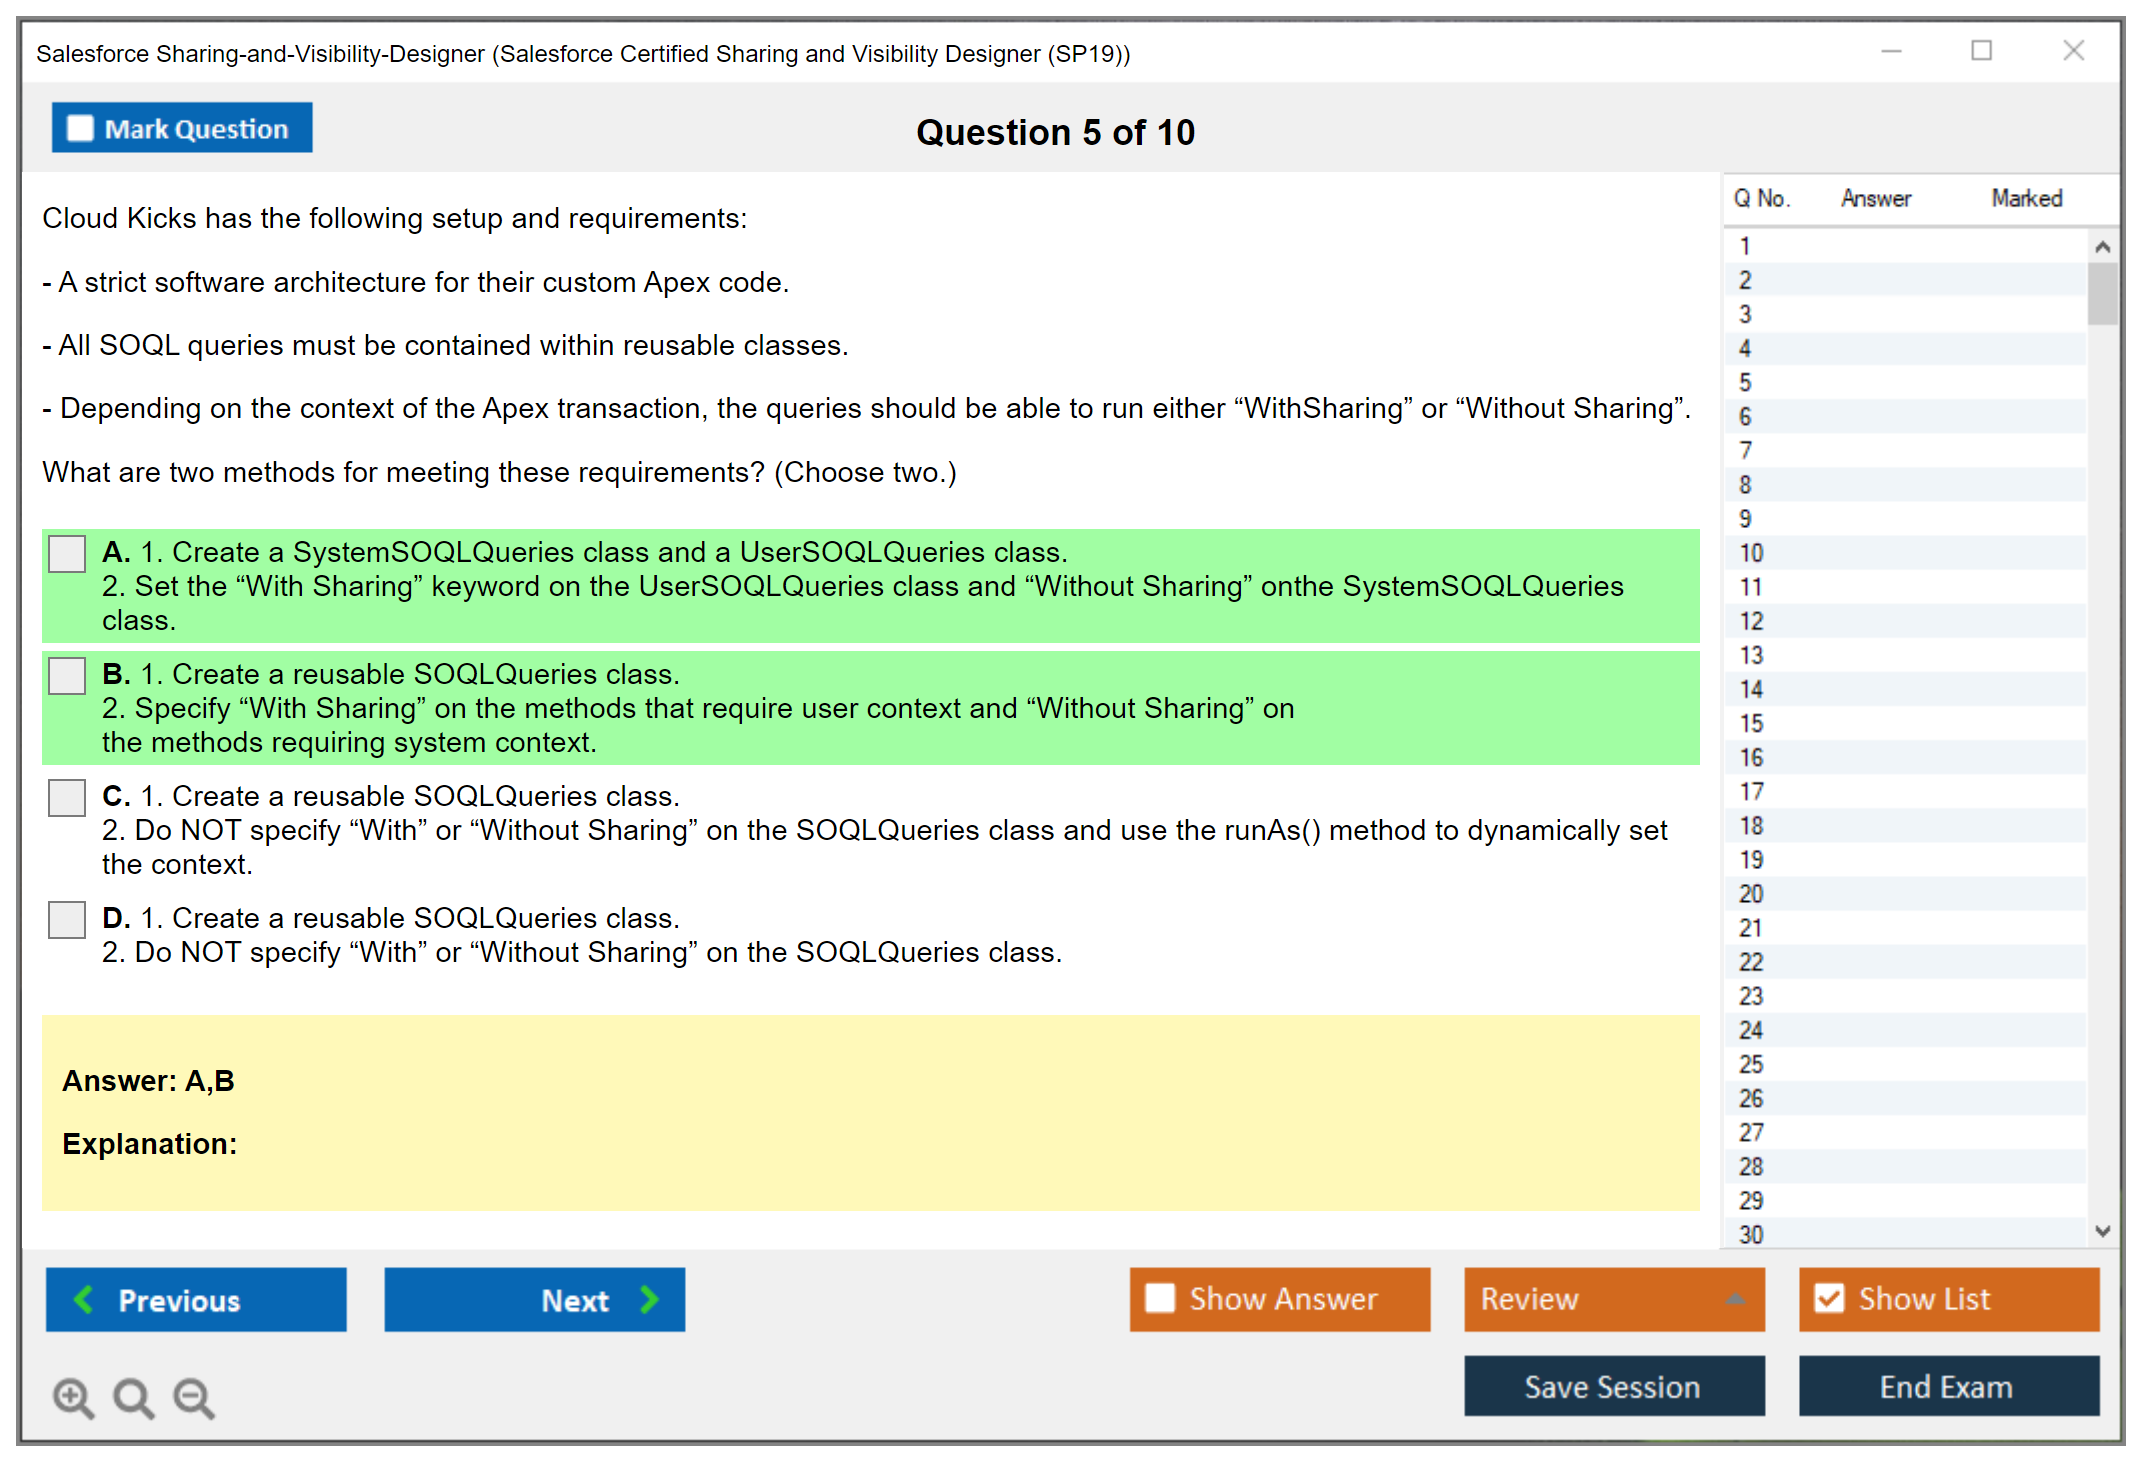Click the zoom out magnifier icon
The height and width of the screenshot is (1470, 2150).
[x=194, y=1397]
